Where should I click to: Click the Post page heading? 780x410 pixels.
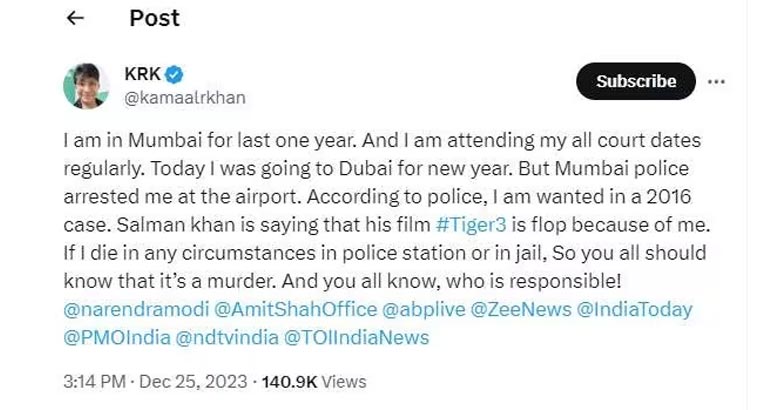pyautogui.click(x=156, y=18)
